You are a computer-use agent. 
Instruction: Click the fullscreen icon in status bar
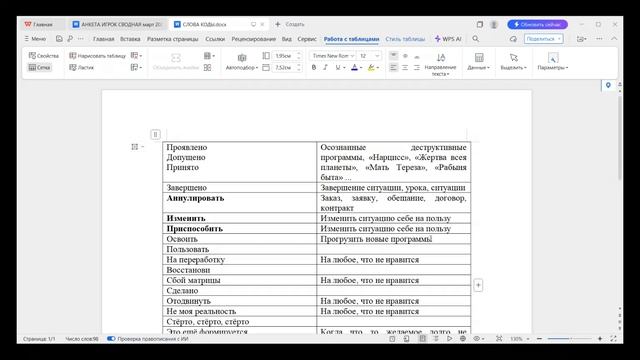click(613, 339)
